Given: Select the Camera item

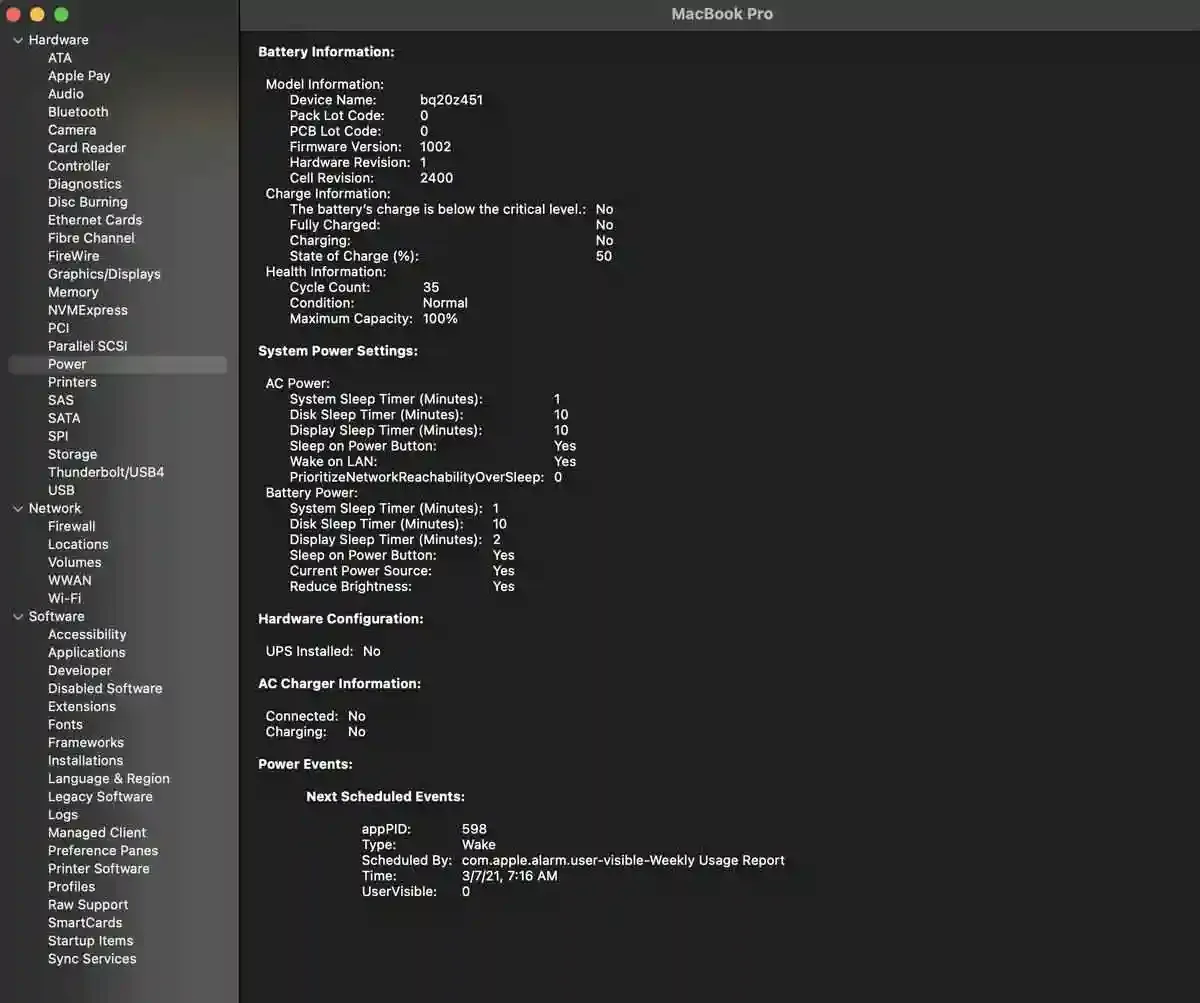Looking at the screenshot, I should pyautogui.click(x=72, y=130).
